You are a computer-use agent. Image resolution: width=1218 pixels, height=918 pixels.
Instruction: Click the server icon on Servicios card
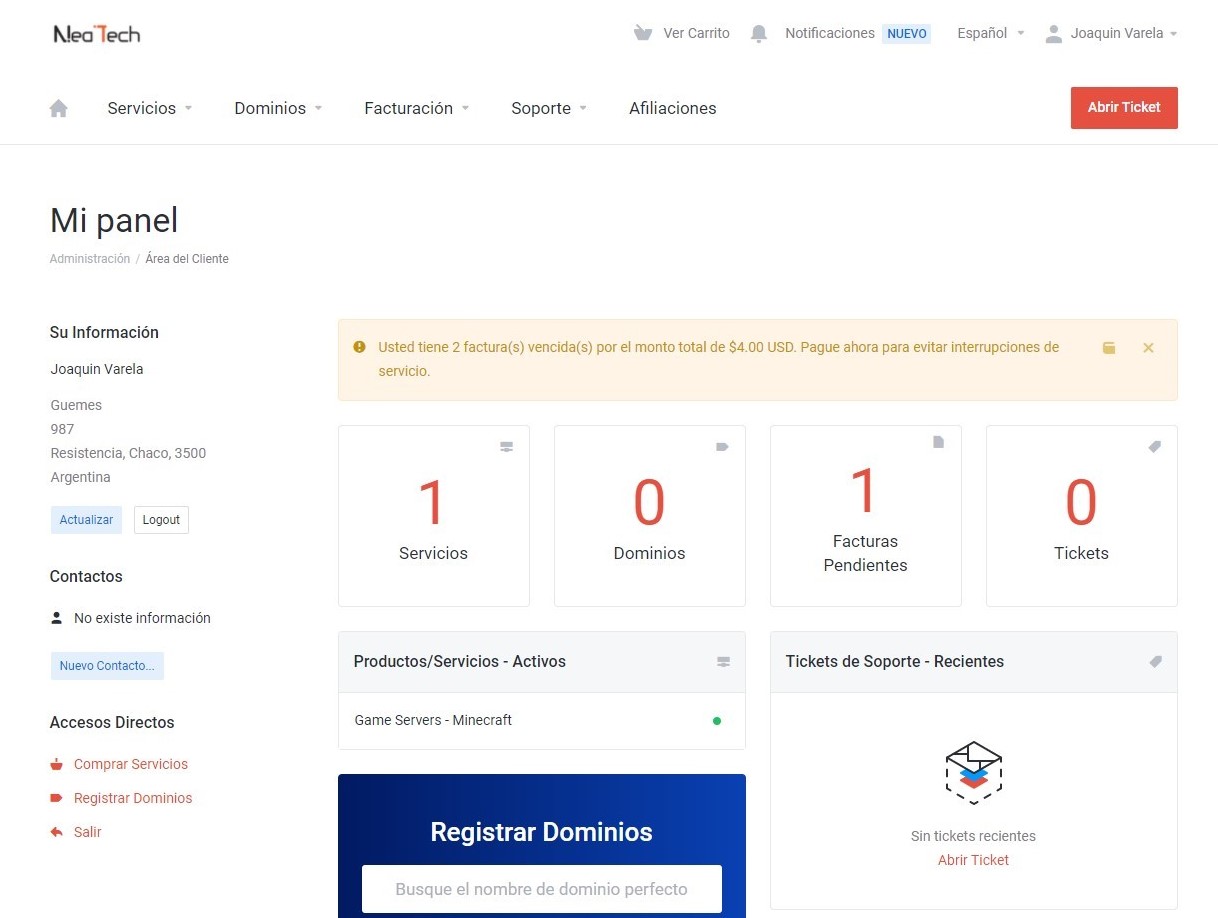[506, 447]
